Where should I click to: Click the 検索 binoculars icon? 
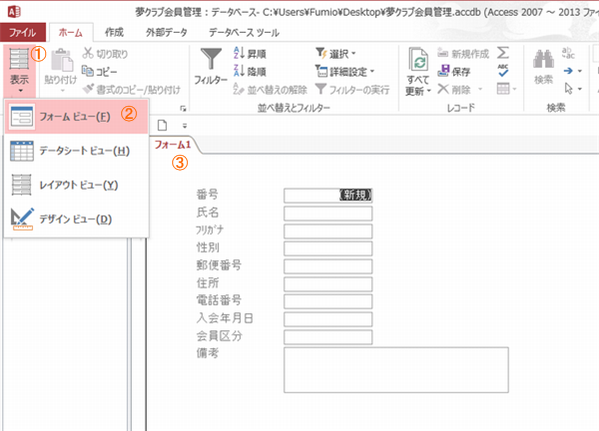pos(544,59)
